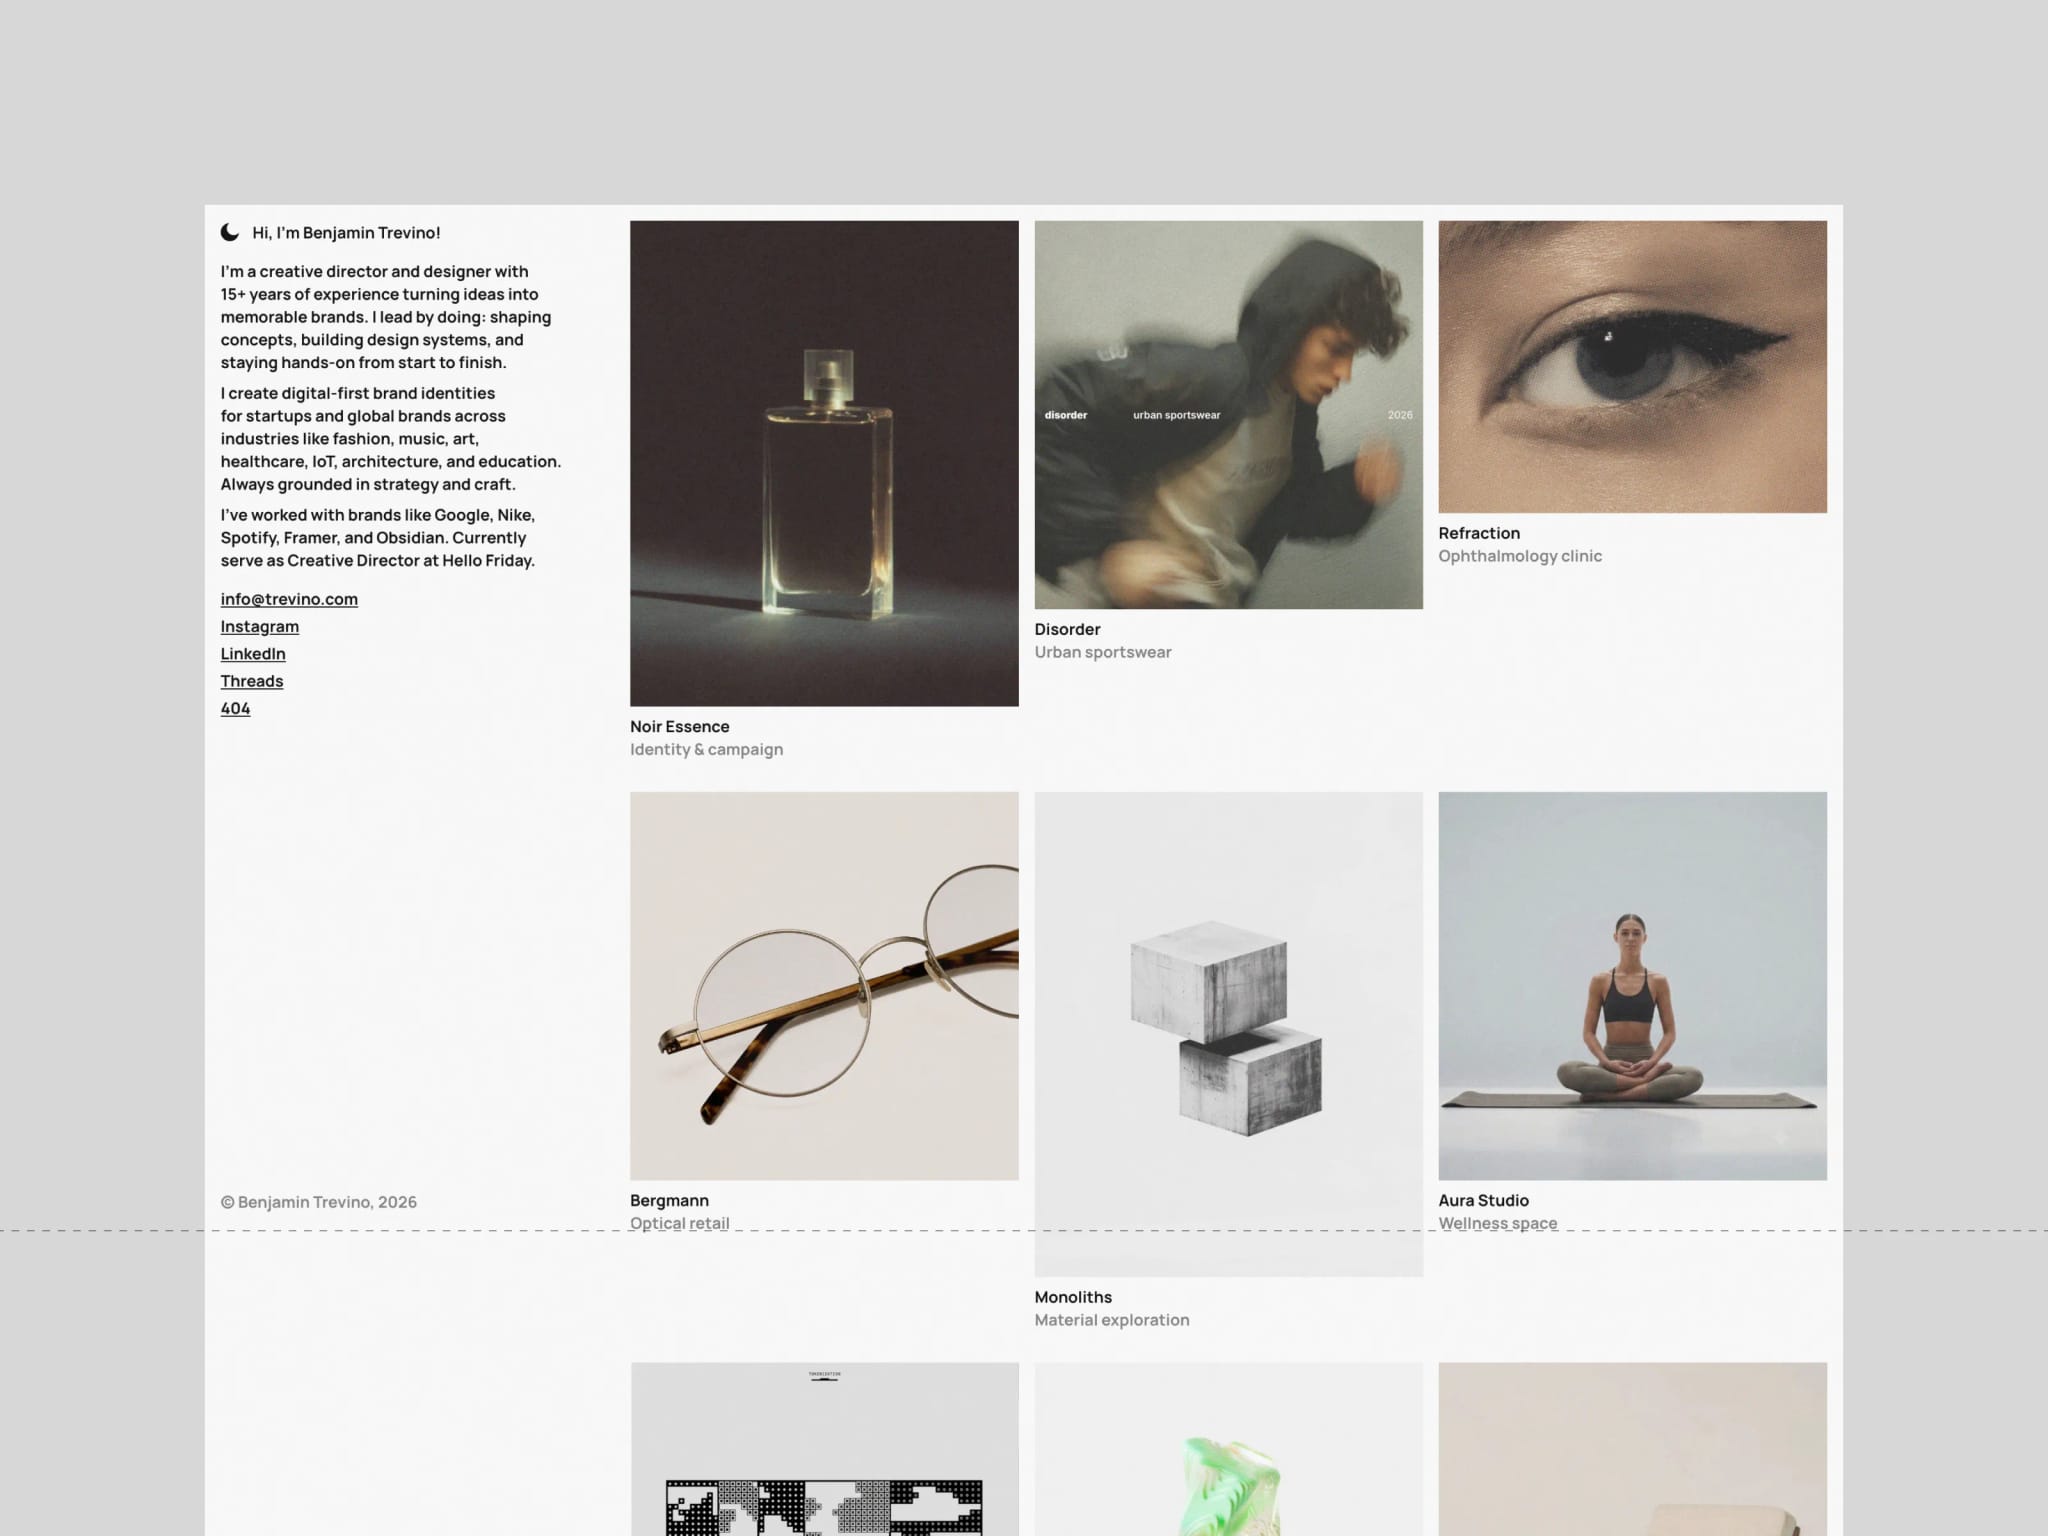Select the Bergmann eyeglasses thumbnail

coord(824,986)
